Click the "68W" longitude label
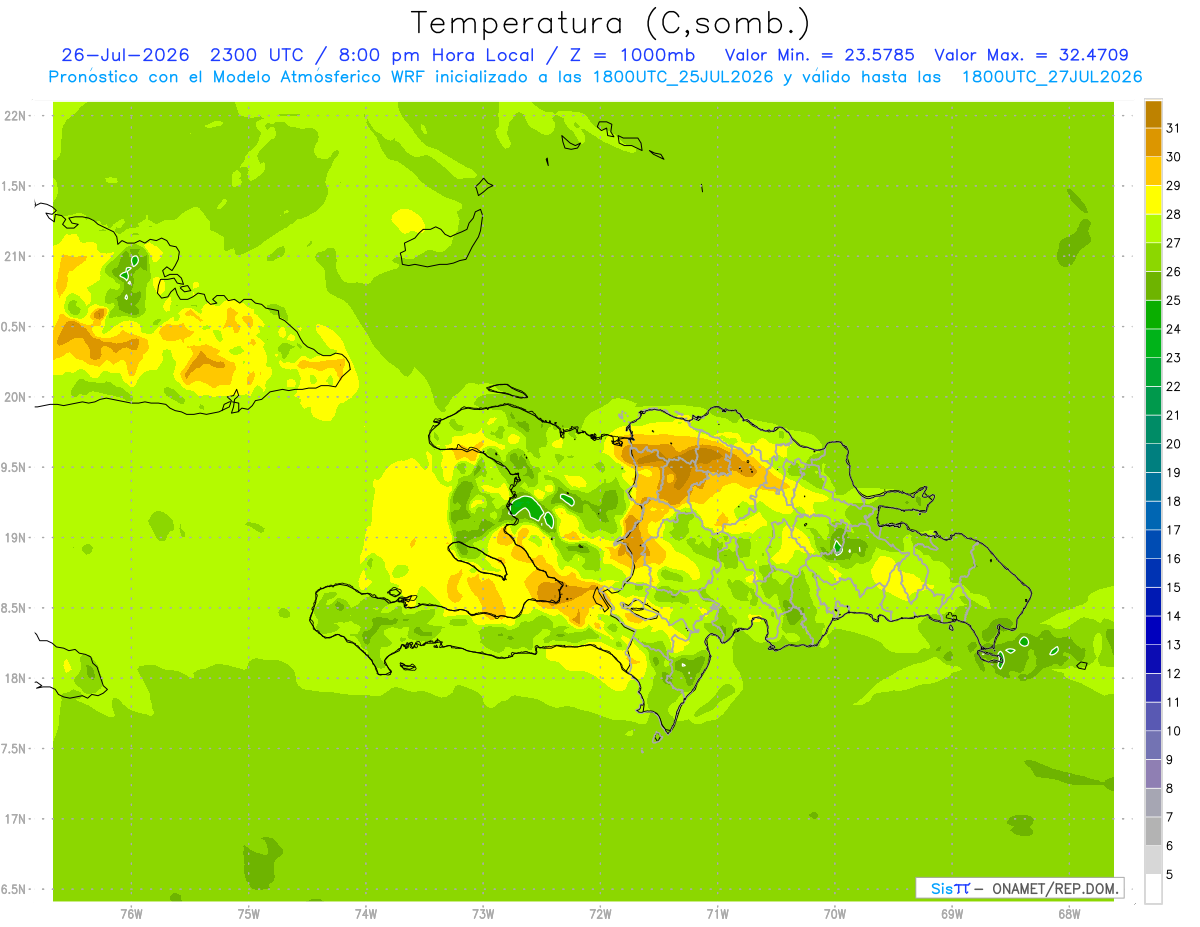The height and width of the screenshot is (927, 1200). [x=1069, y=913]
